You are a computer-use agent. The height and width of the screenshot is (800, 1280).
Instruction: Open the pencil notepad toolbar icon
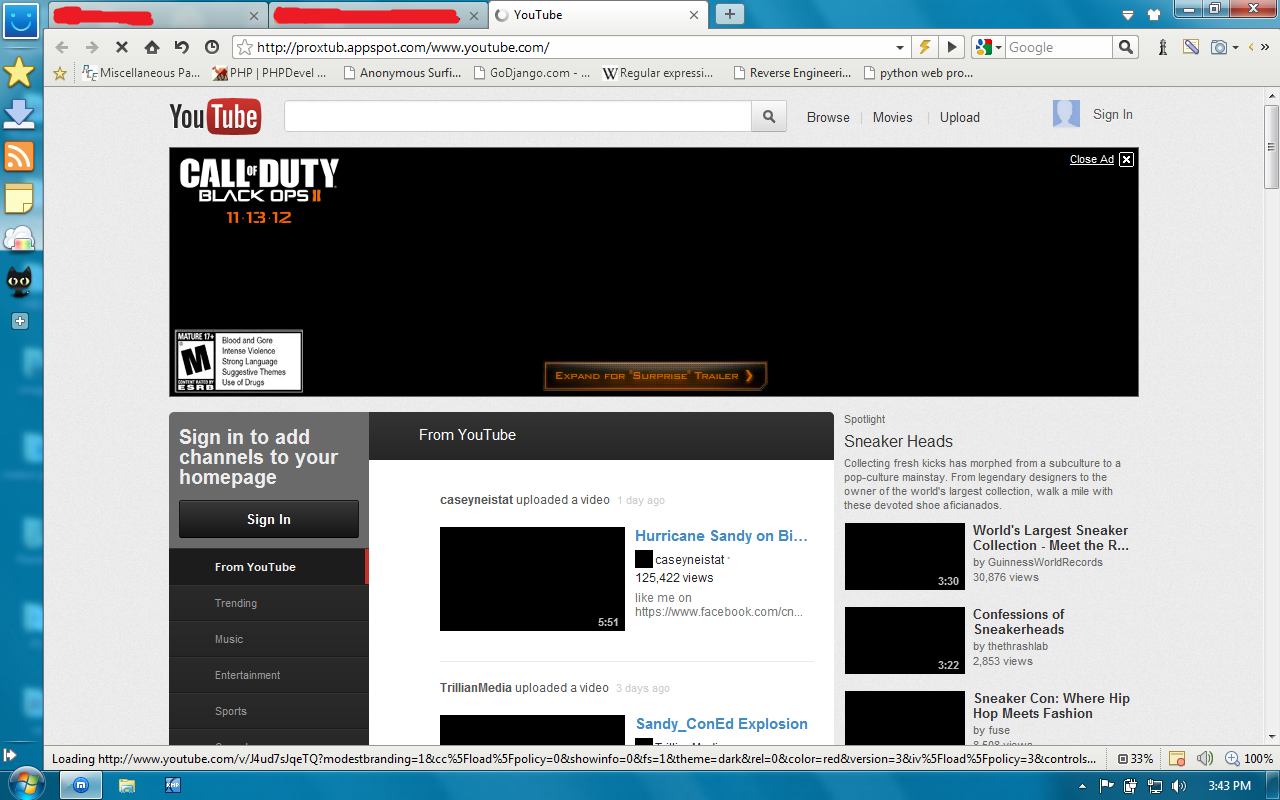coord(1190,47)
